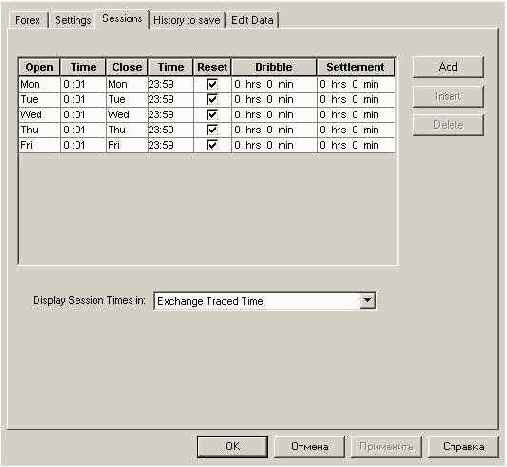Click Dribble value in Wed row
The image size is (507, 467).
tap(274, 114)
